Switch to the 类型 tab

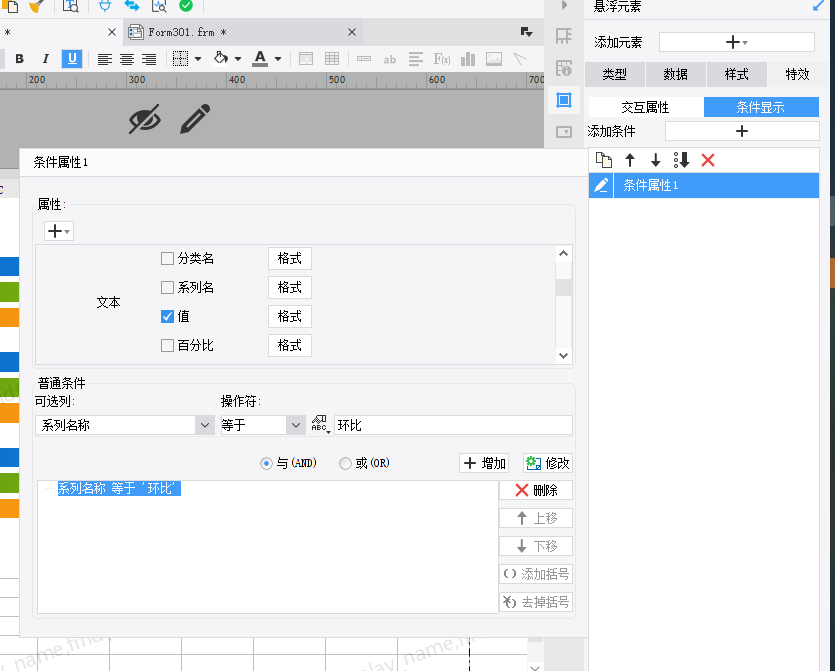tap(615, 74)
